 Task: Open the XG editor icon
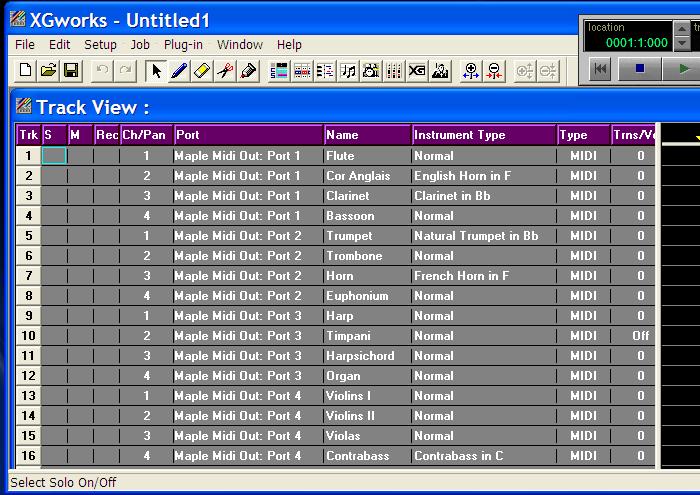coord(417,71)
